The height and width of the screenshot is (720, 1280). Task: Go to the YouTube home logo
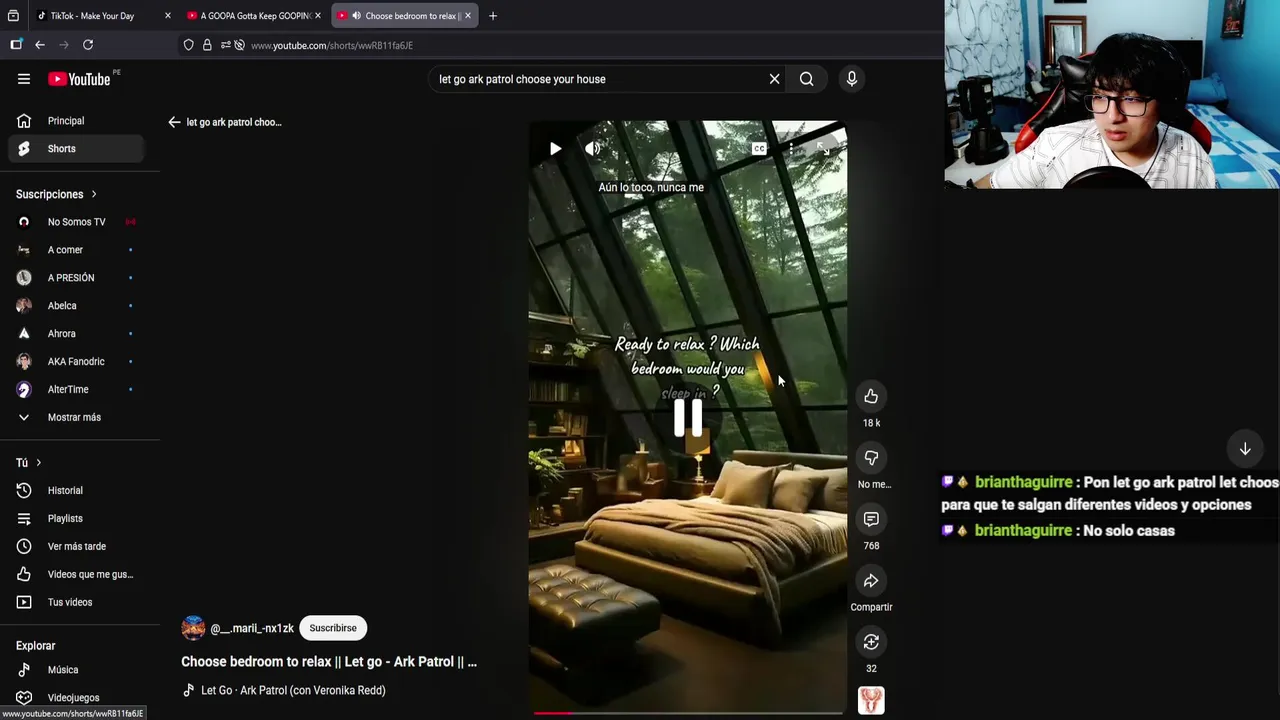[x=79, y=79]
